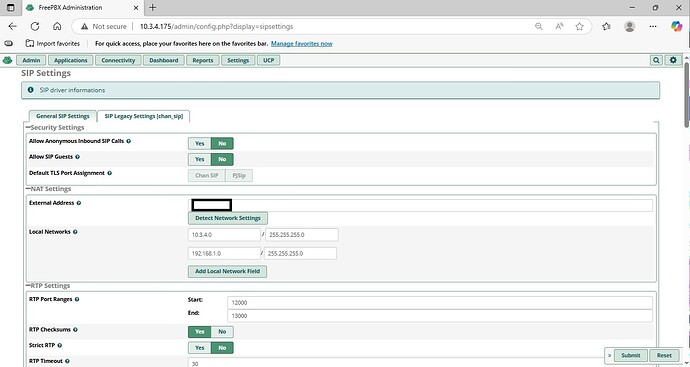
Task: Click help icon beside External Address
Action: pos(79,203)
